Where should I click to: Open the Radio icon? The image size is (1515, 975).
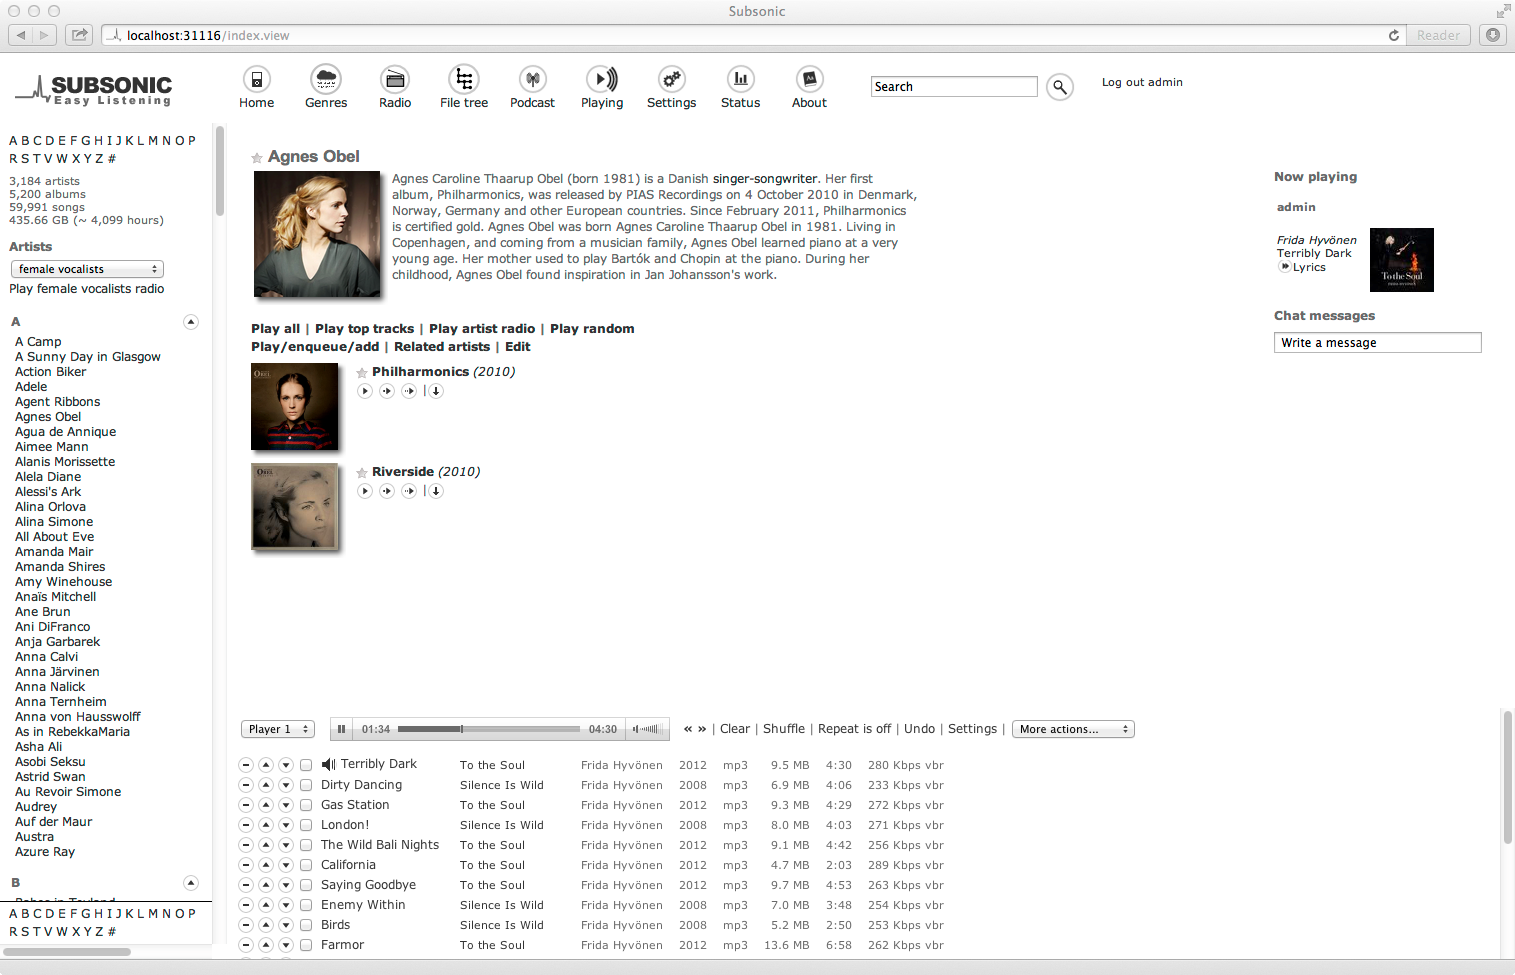tap(395, 79)
